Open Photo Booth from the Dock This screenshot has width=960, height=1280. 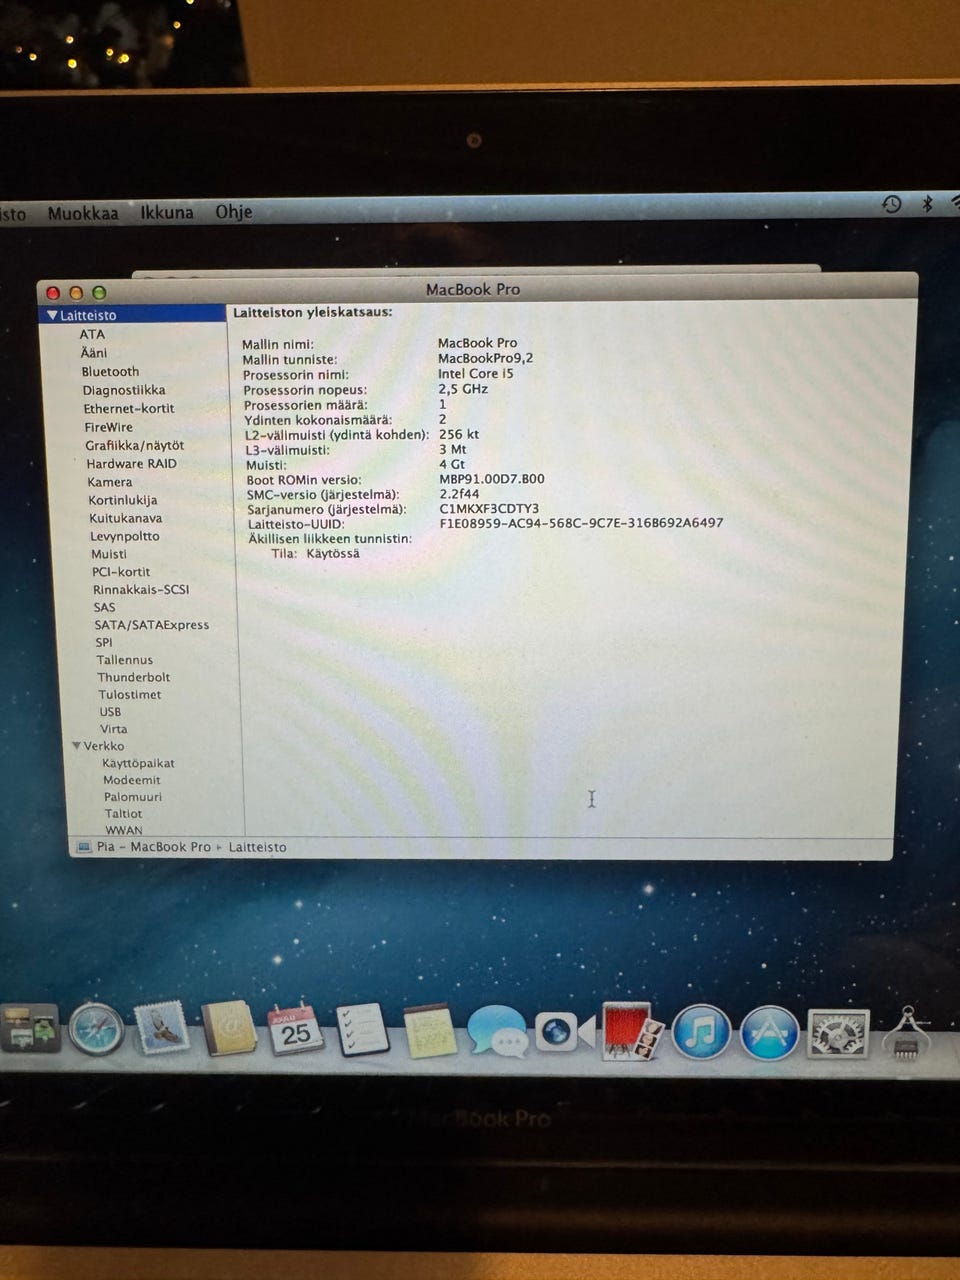click(633, 1032)
